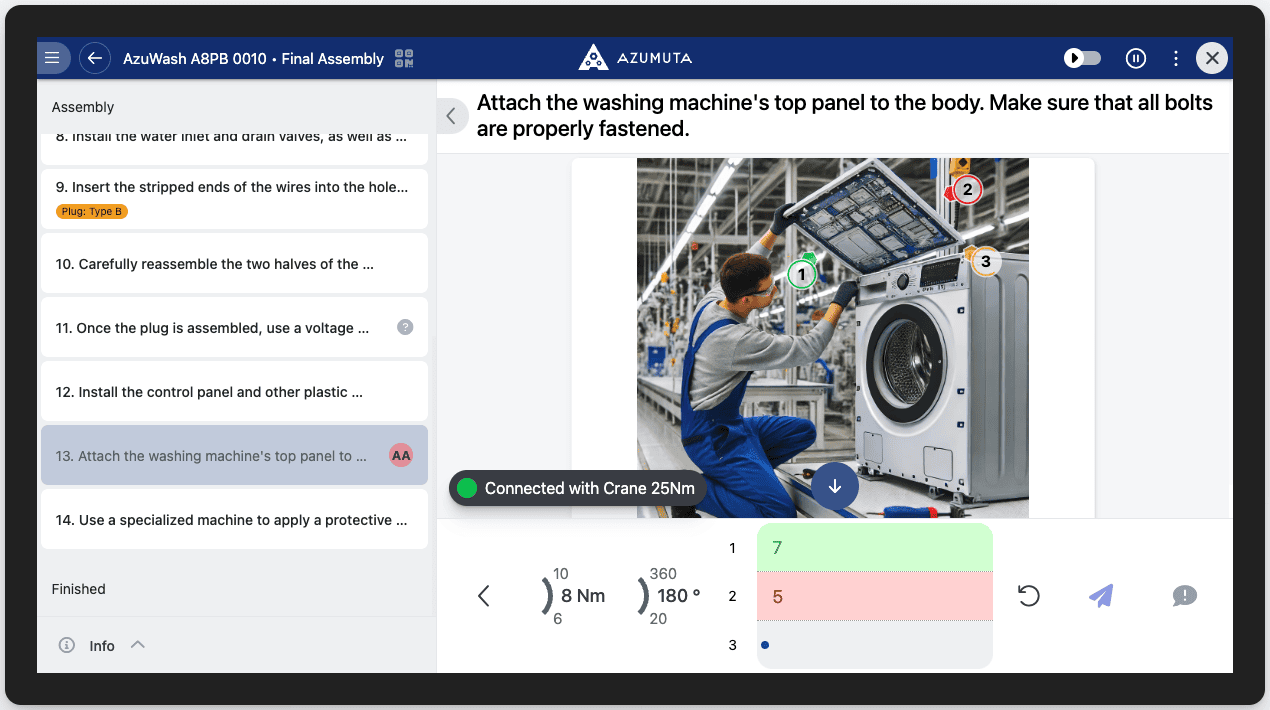
Task: Toggle the play switch in header
Action: tap(1082, 58)
